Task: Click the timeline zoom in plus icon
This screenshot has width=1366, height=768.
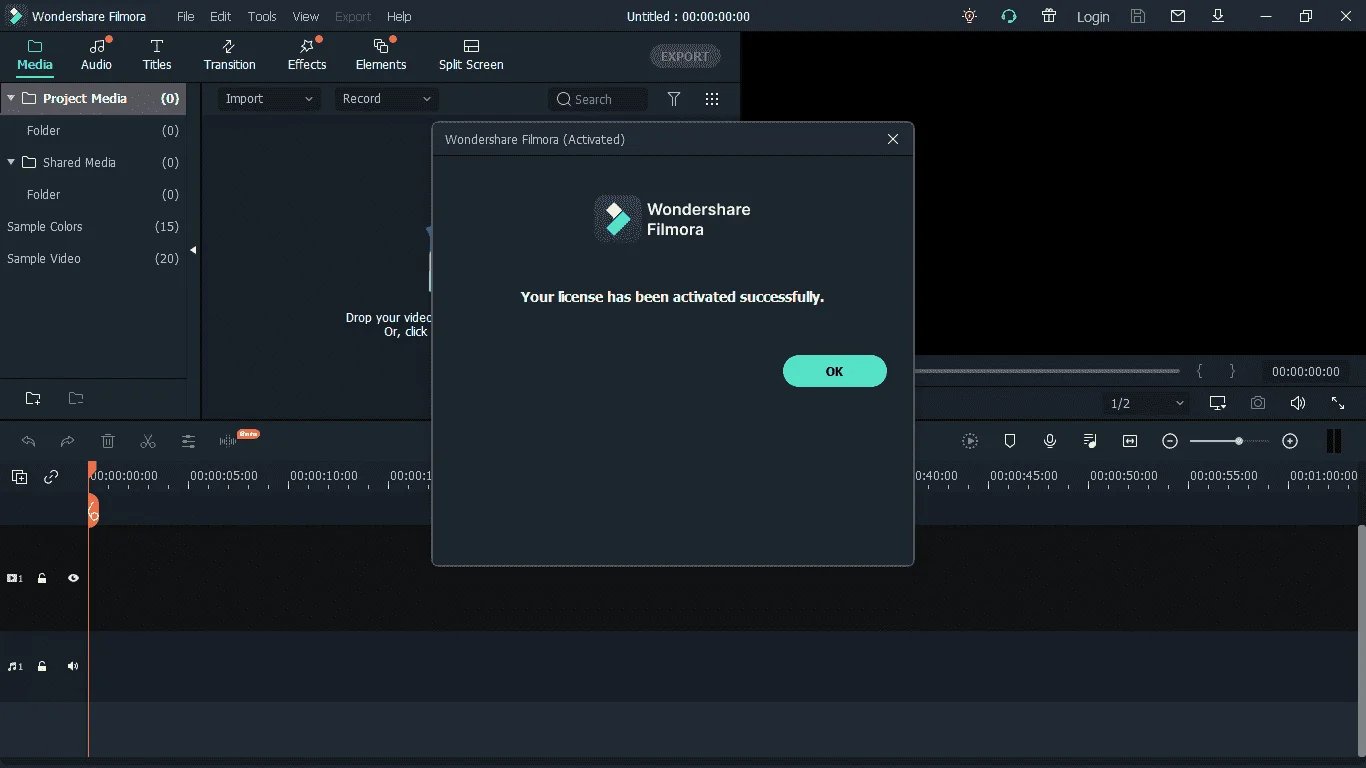Action: [x=1290, y=441]
